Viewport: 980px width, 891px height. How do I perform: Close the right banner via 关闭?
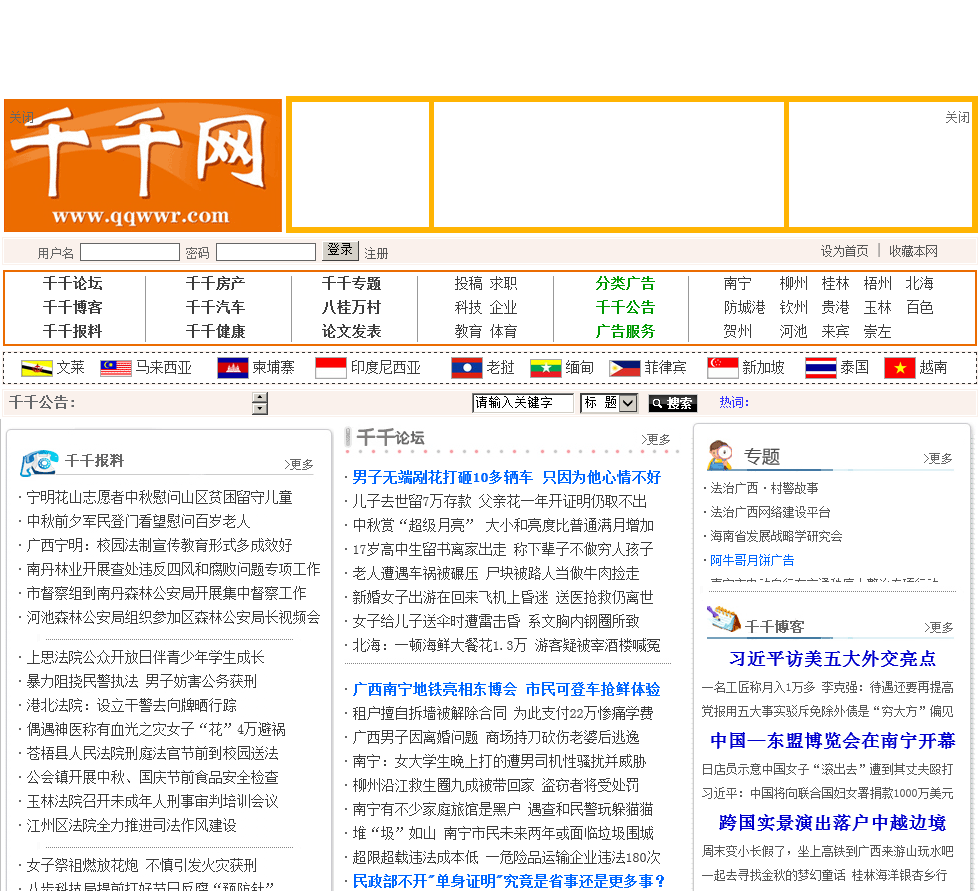957,117
